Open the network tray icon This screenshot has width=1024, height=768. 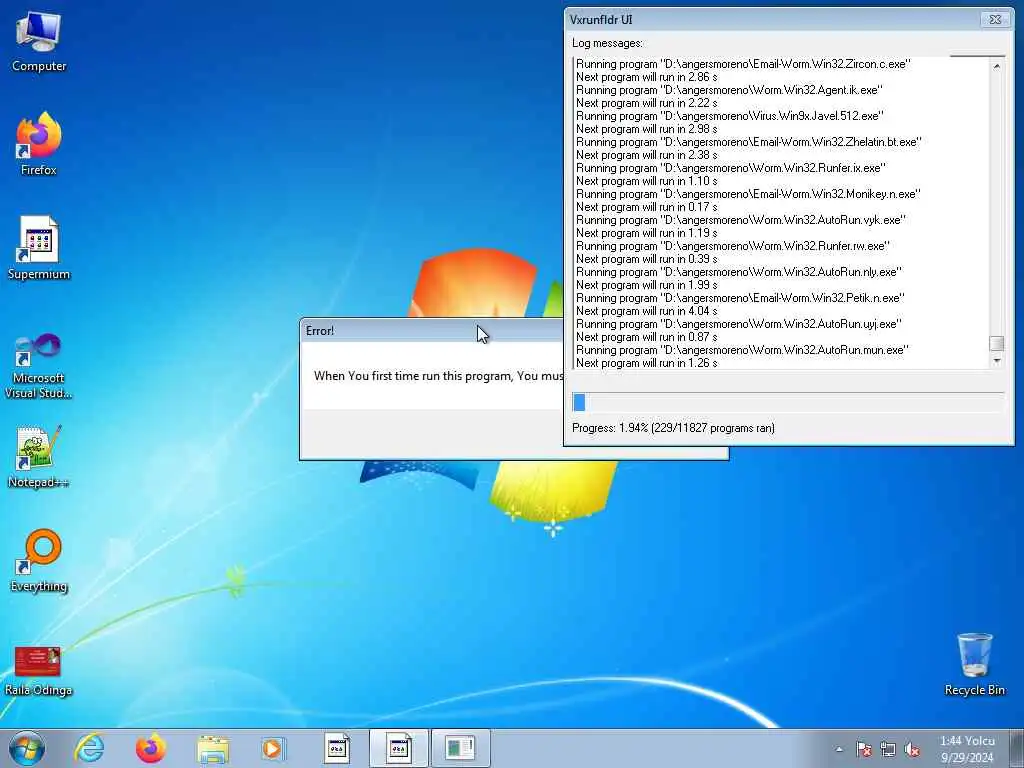888,749
